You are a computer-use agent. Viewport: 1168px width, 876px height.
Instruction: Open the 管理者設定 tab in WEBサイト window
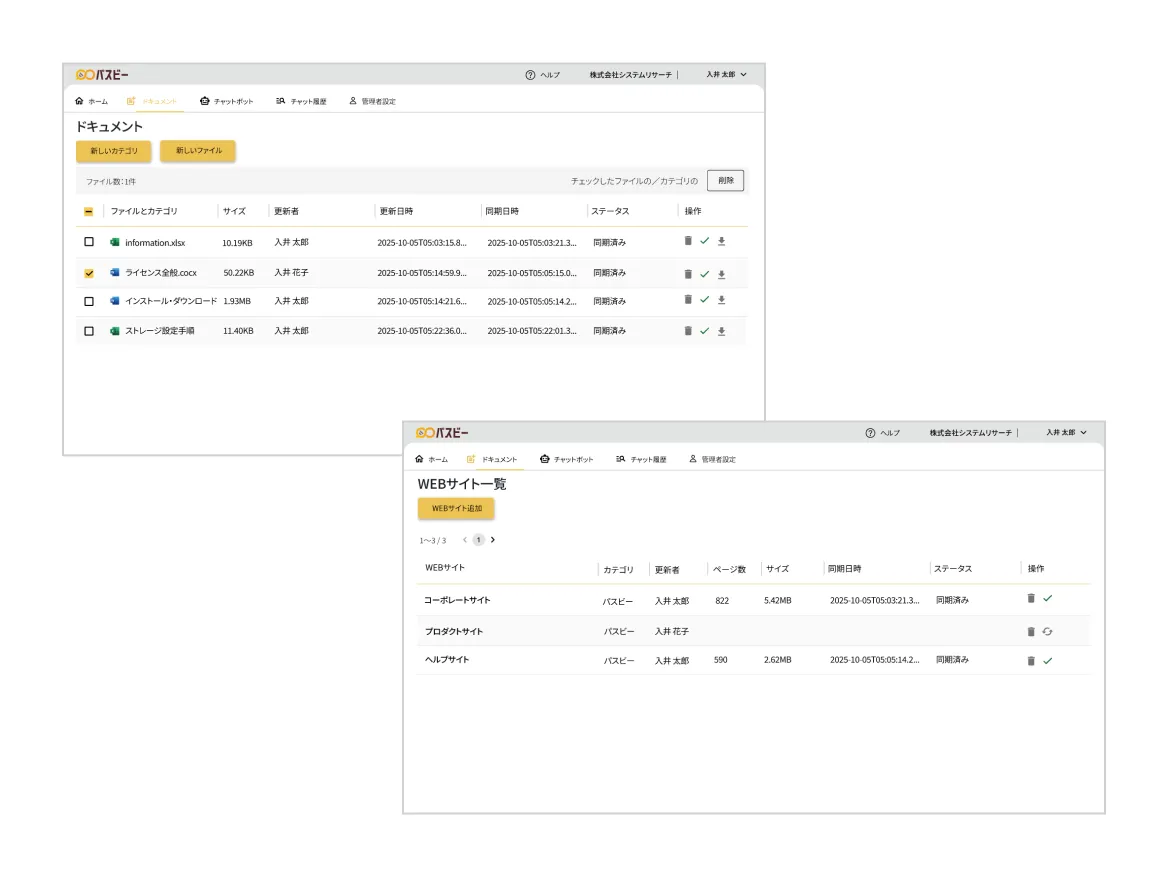[x=711, y=459]
